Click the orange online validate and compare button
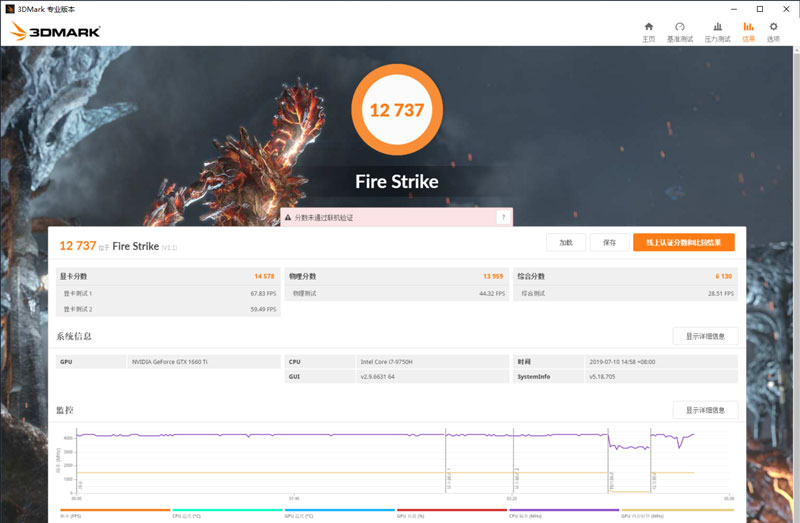Image resolution: width=800 pixels, height=523 pixels. point(684,242)
